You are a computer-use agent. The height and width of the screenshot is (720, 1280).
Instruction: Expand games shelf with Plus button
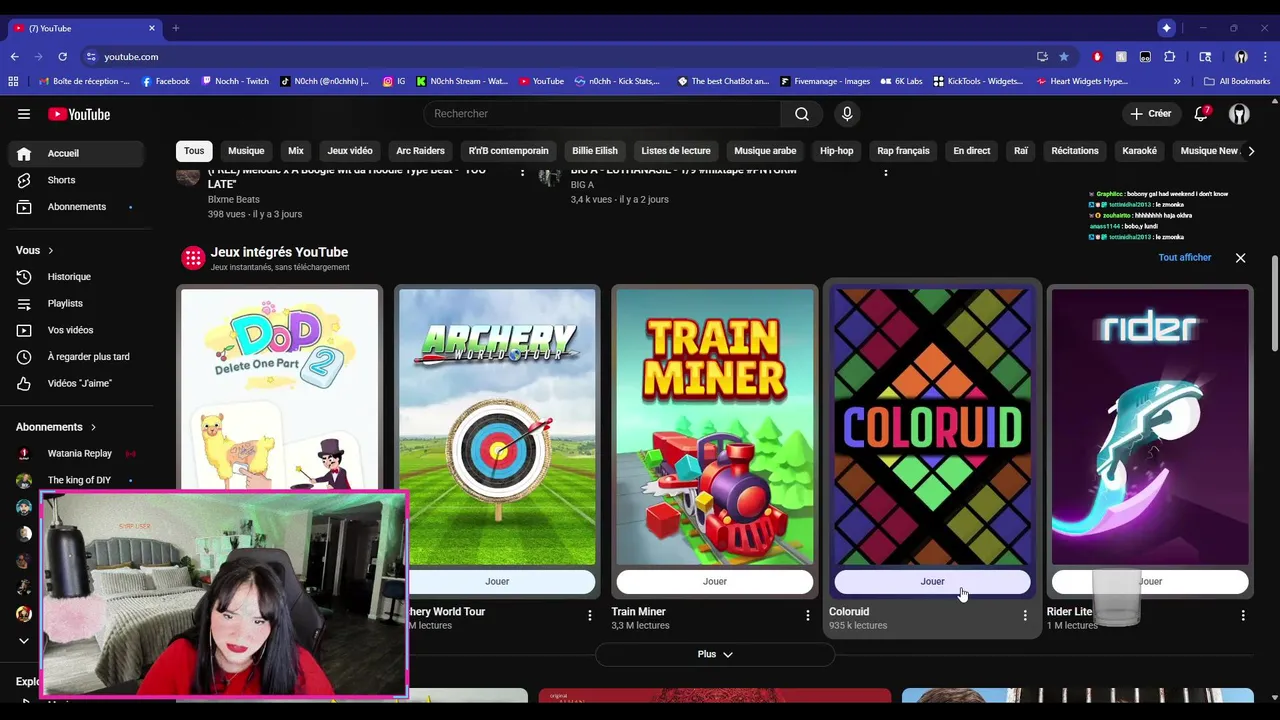[x=715, y=655]
